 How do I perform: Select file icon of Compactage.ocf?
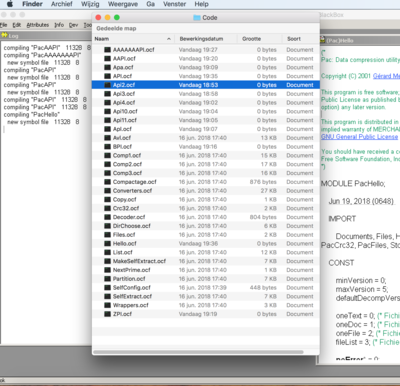click(107, 182)
